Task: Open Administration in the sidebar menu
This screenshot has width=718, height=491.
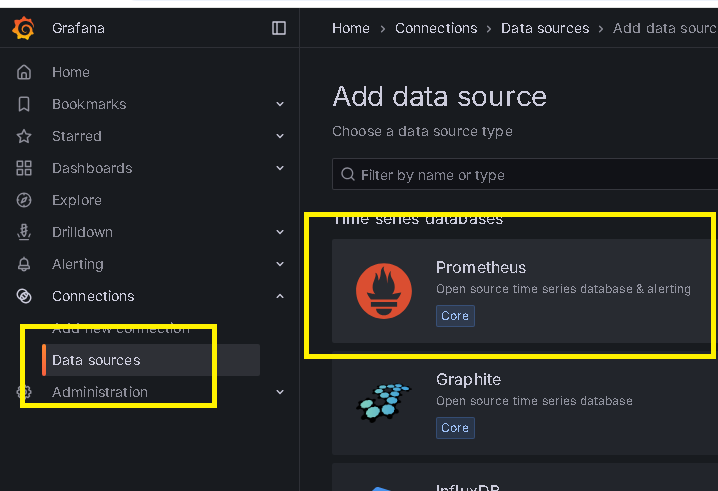Action: [x=100, y=392]
